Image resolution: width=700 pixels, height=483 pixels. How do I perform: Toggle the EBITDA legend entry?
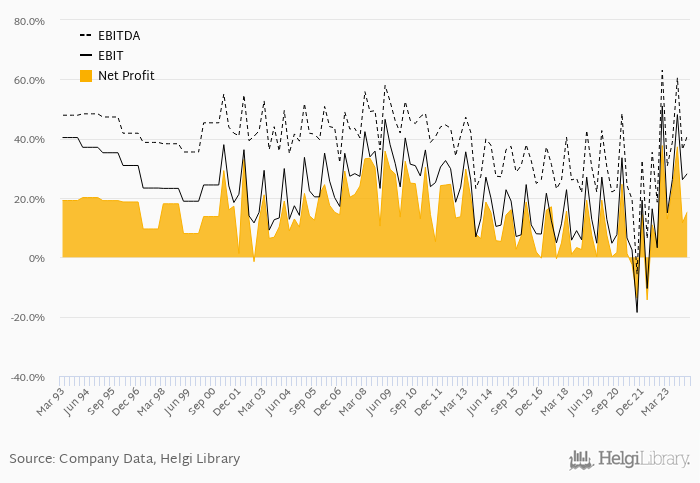110,36
